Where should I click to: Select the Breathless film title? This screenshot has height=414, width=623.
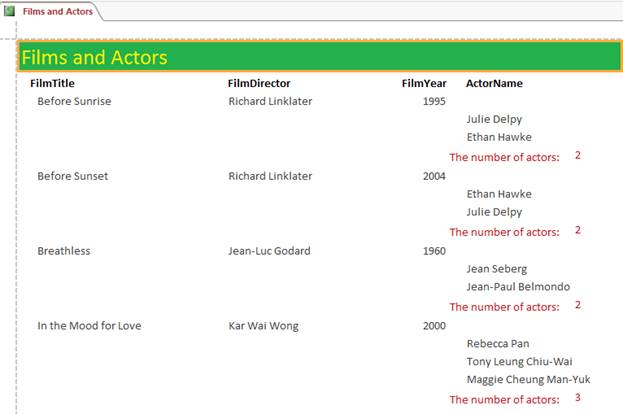pyautogui.click(x=64, y=251)
